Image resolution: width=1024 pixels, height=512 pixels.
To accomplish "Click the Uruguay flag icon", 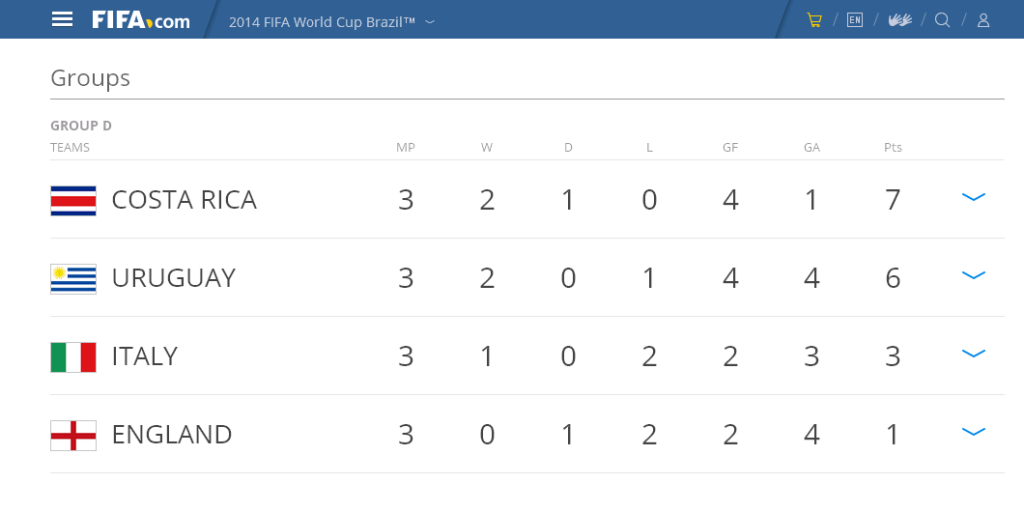I will pyautogui.click(x=73, y=279).
